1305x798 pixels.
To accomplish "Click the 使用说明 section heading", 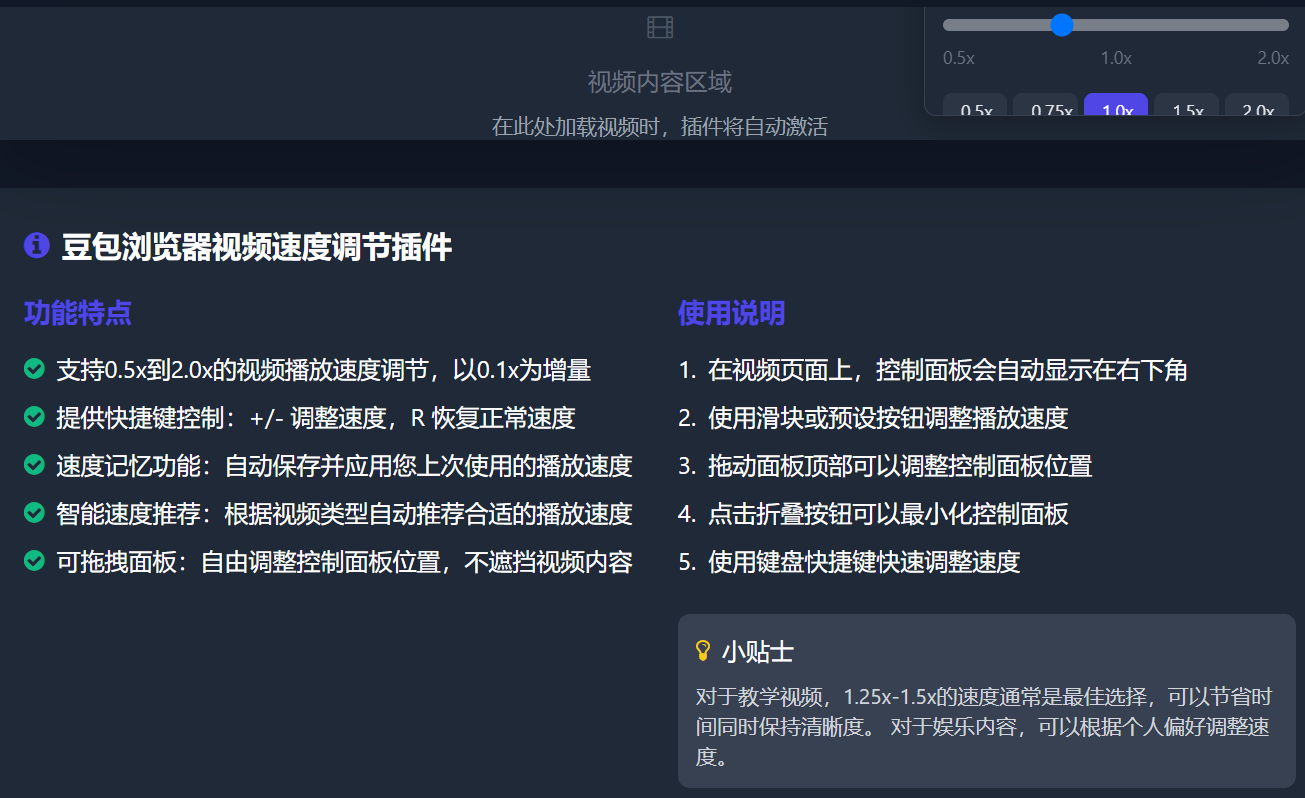I will click(x=731, y=313).
